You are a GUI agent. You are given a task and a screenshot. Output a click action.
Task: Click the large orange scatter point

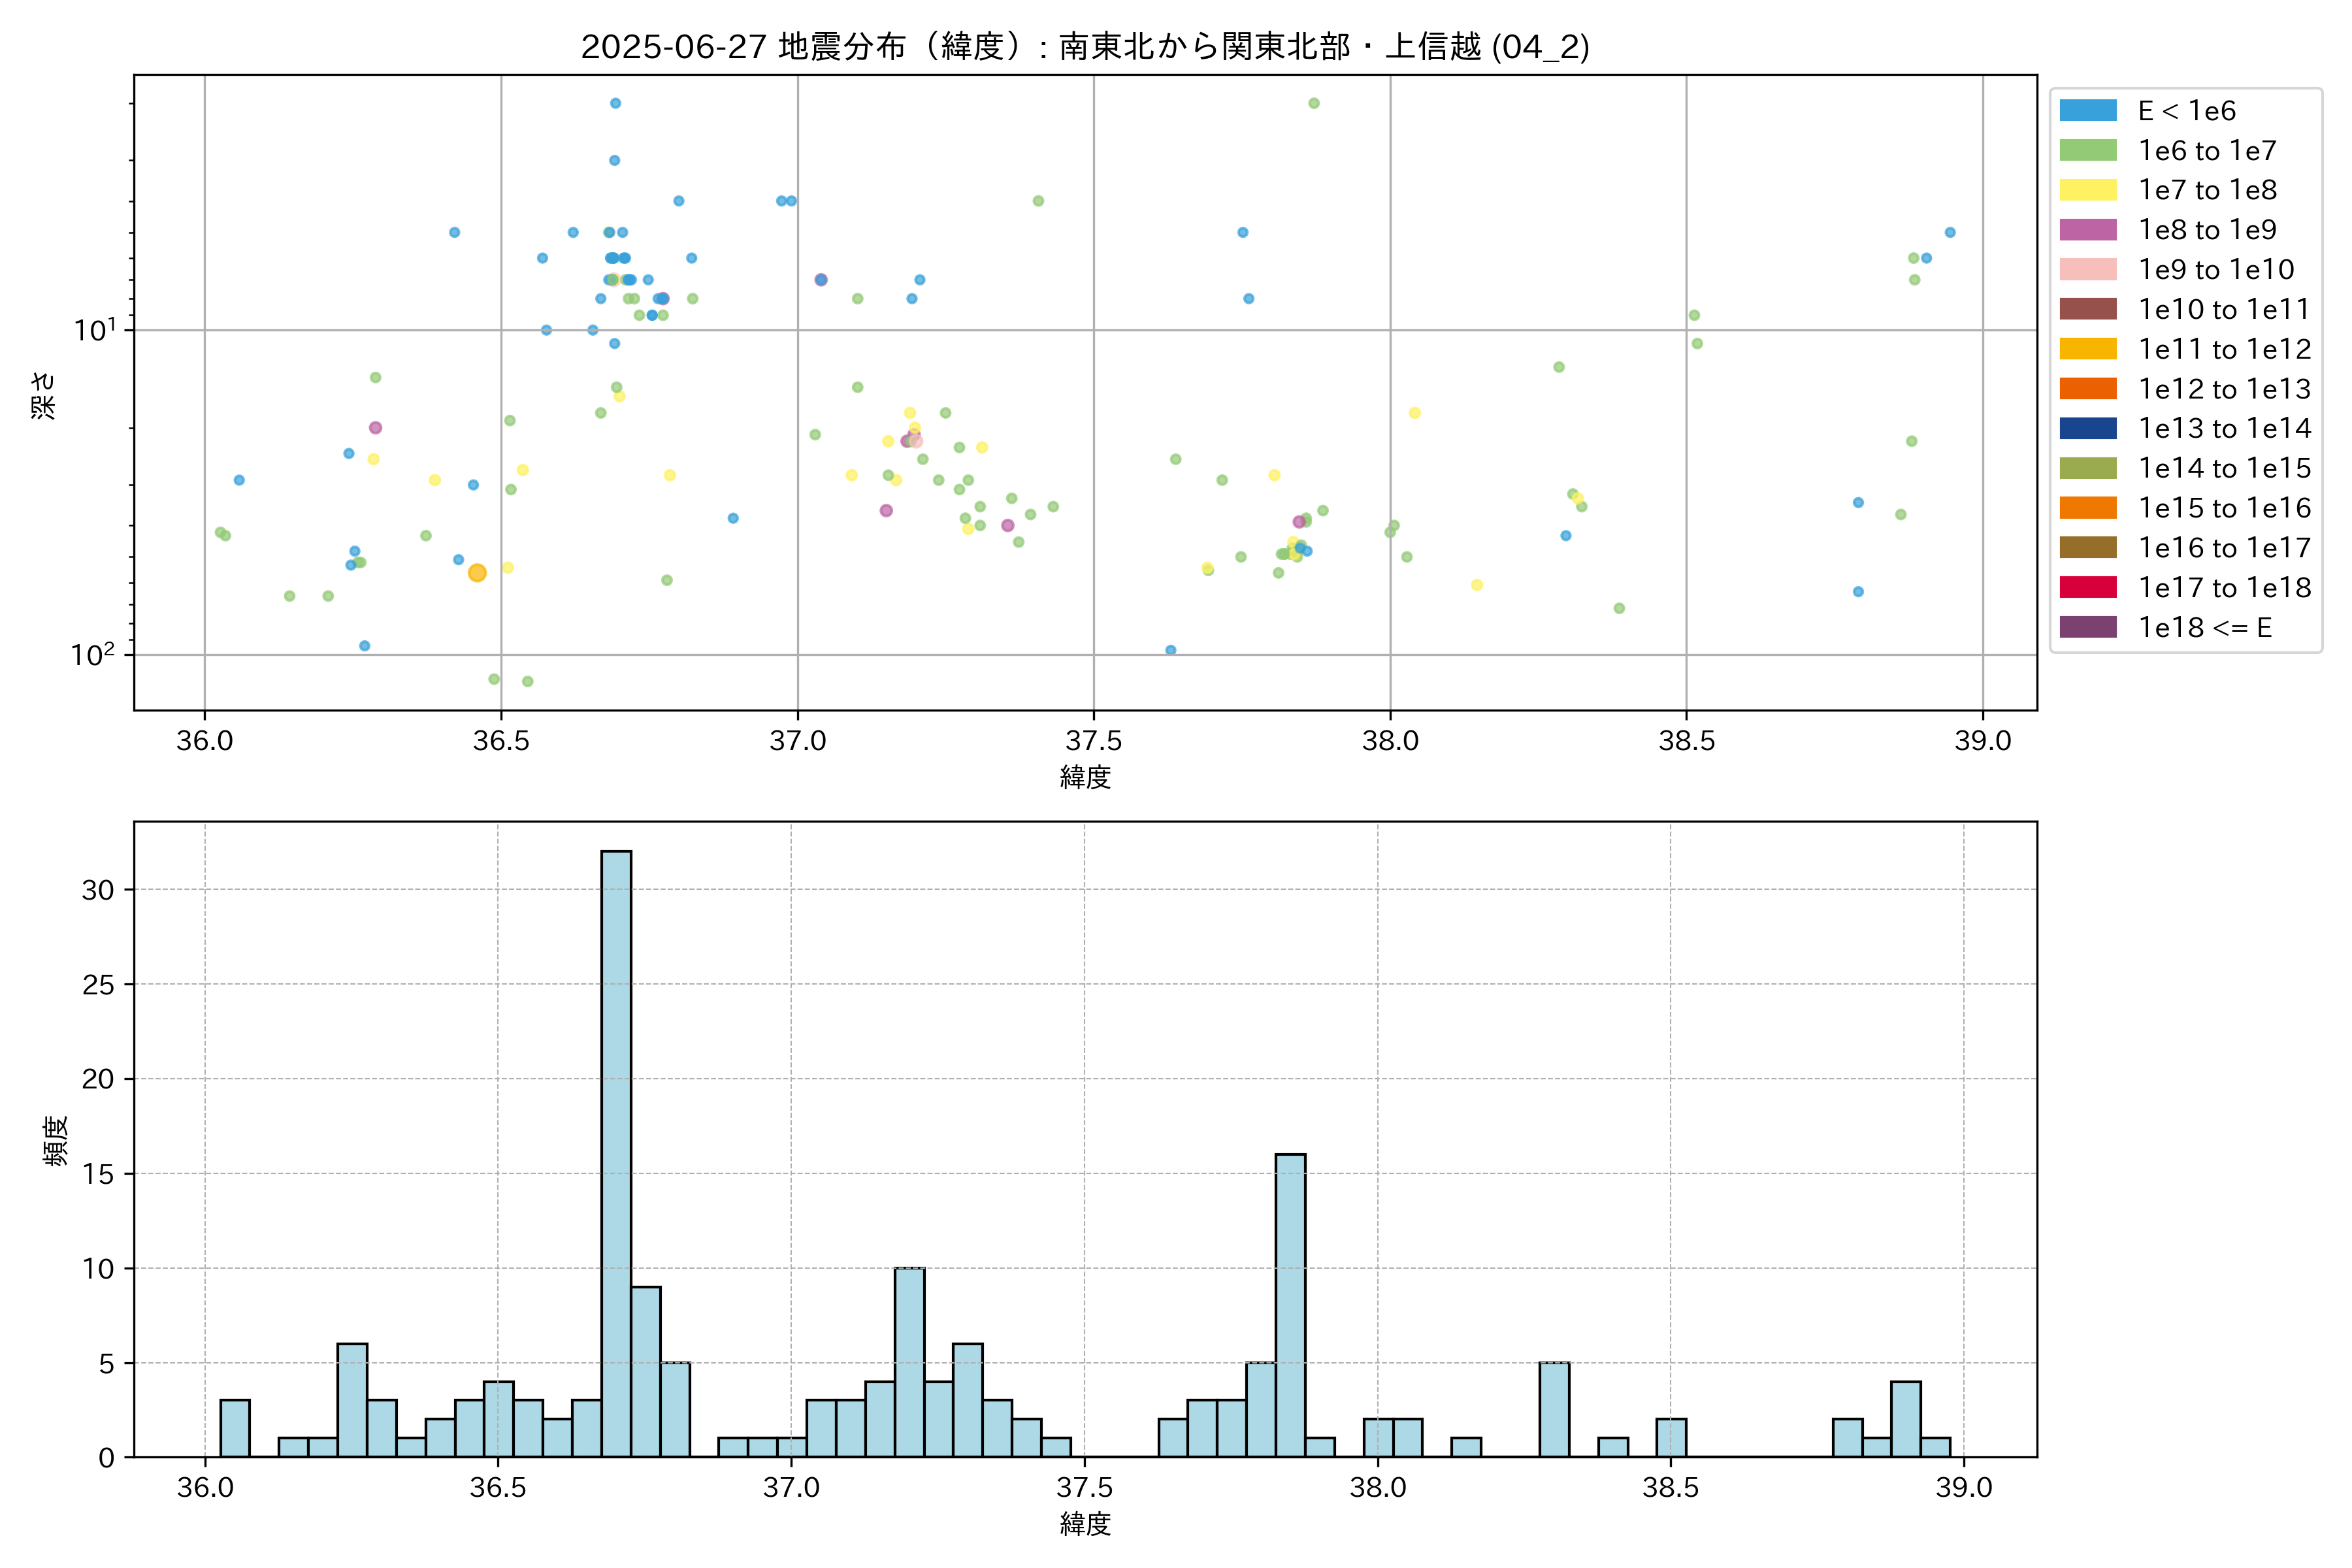477,573
